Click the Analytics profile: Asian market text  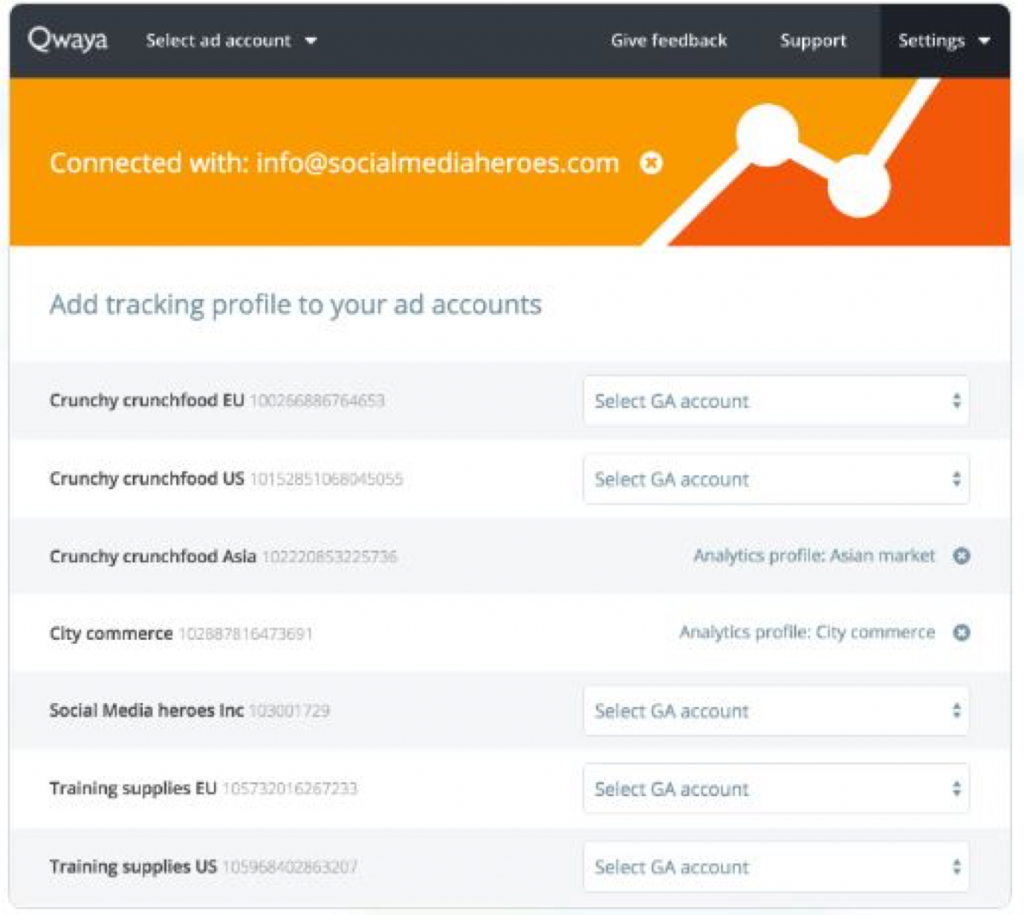pyautogui.click(x=814, y=556)
